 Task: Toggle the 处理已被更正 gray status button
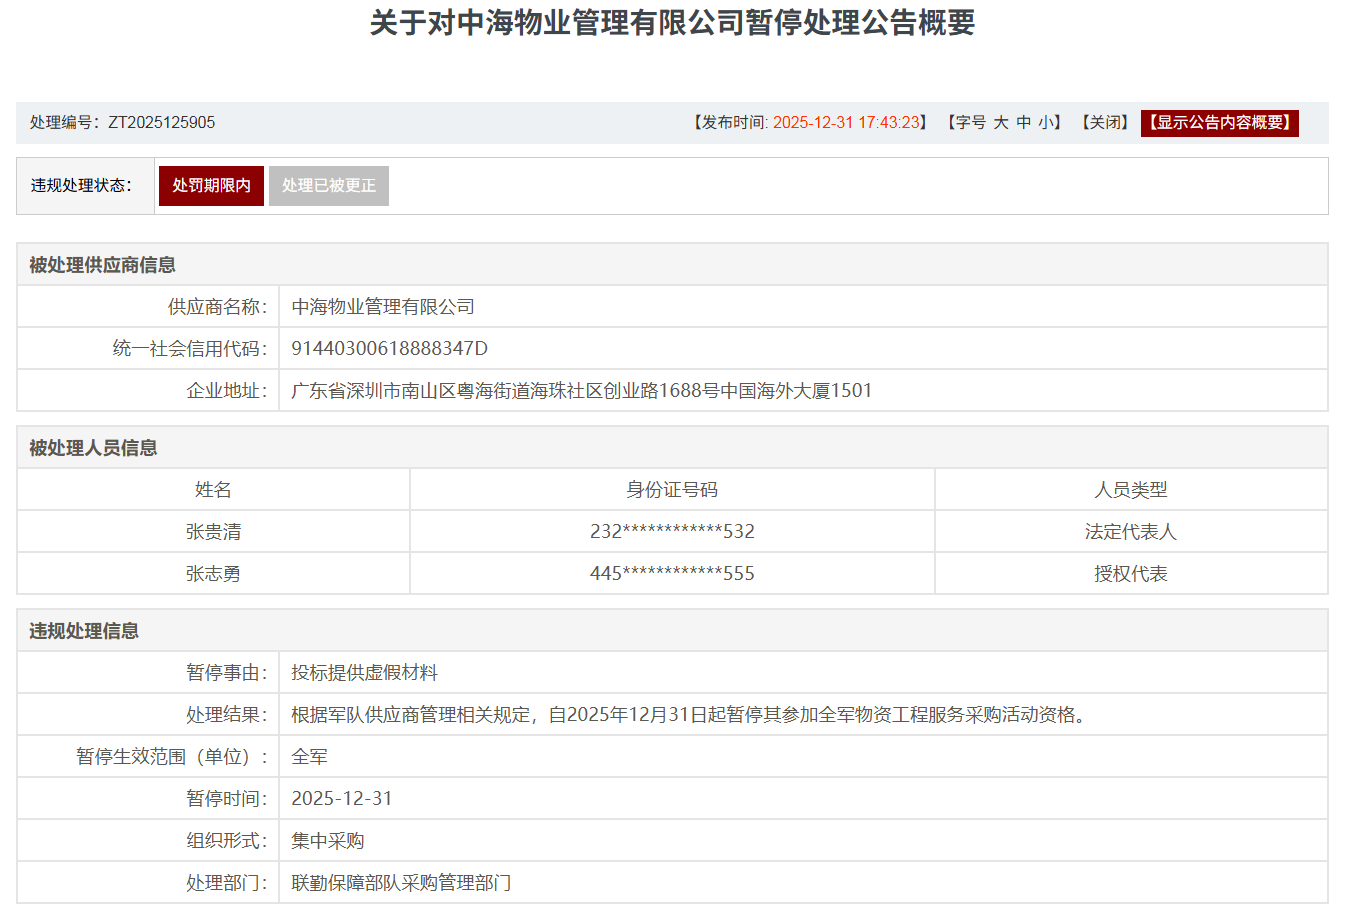pos(329,185)
